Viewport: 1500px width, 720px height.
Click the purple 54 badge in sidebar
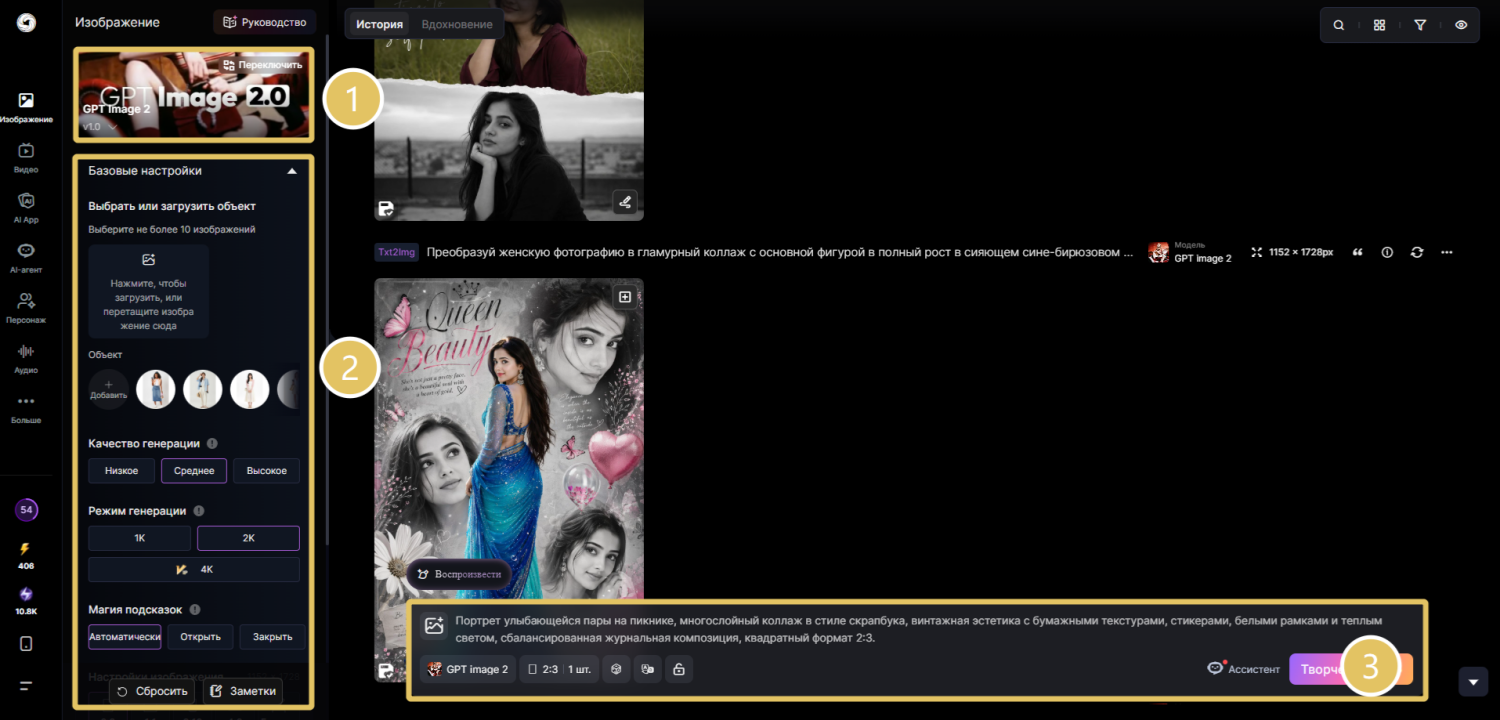(x=26, y=510)
